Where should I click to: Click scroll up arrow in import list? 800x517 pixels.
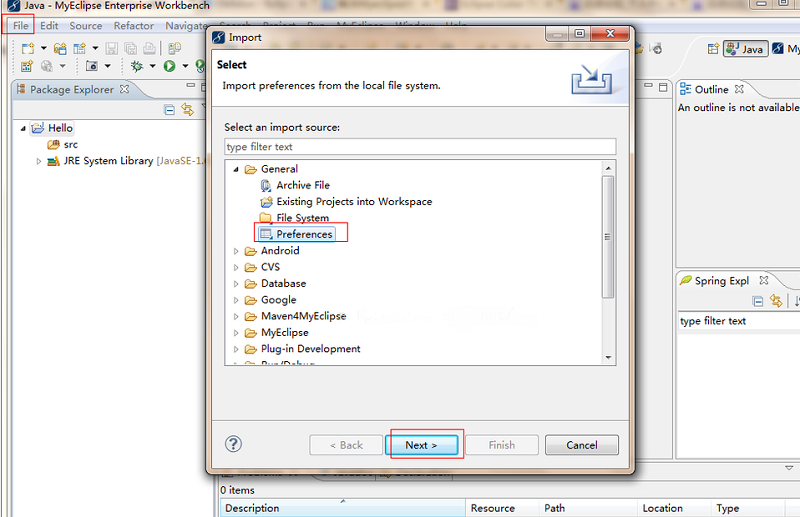608,168
